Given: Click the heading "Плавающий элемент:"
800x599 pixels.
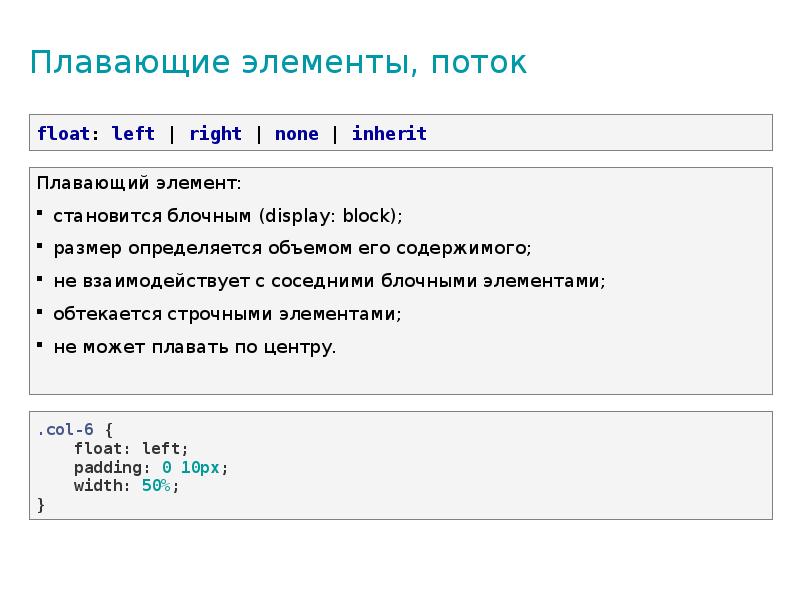Looking at the screenshot, I should [x=139, y=183].
